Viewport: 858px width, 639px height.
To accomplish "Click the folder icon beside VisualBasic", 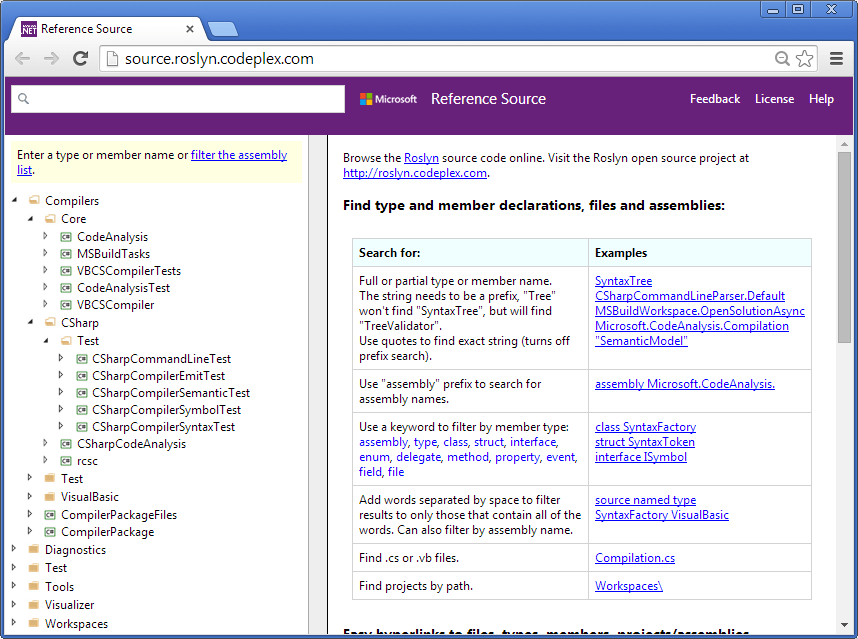I will tap(47, 497).
